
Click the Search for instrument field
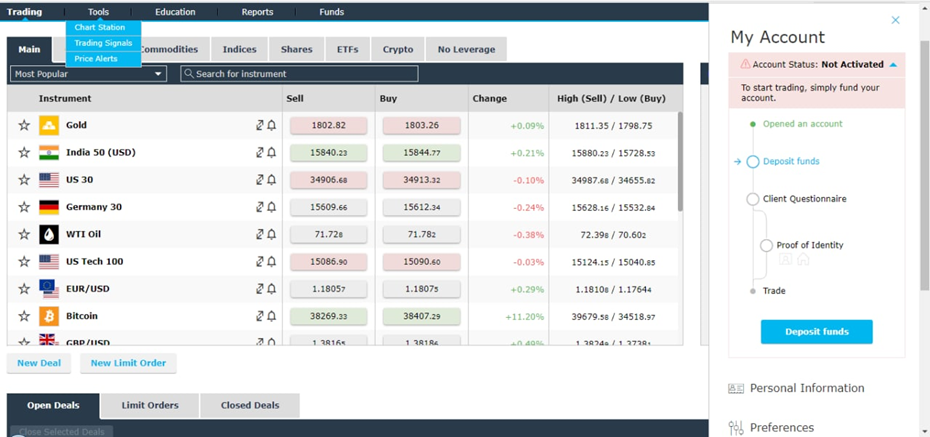coord(300,74)
